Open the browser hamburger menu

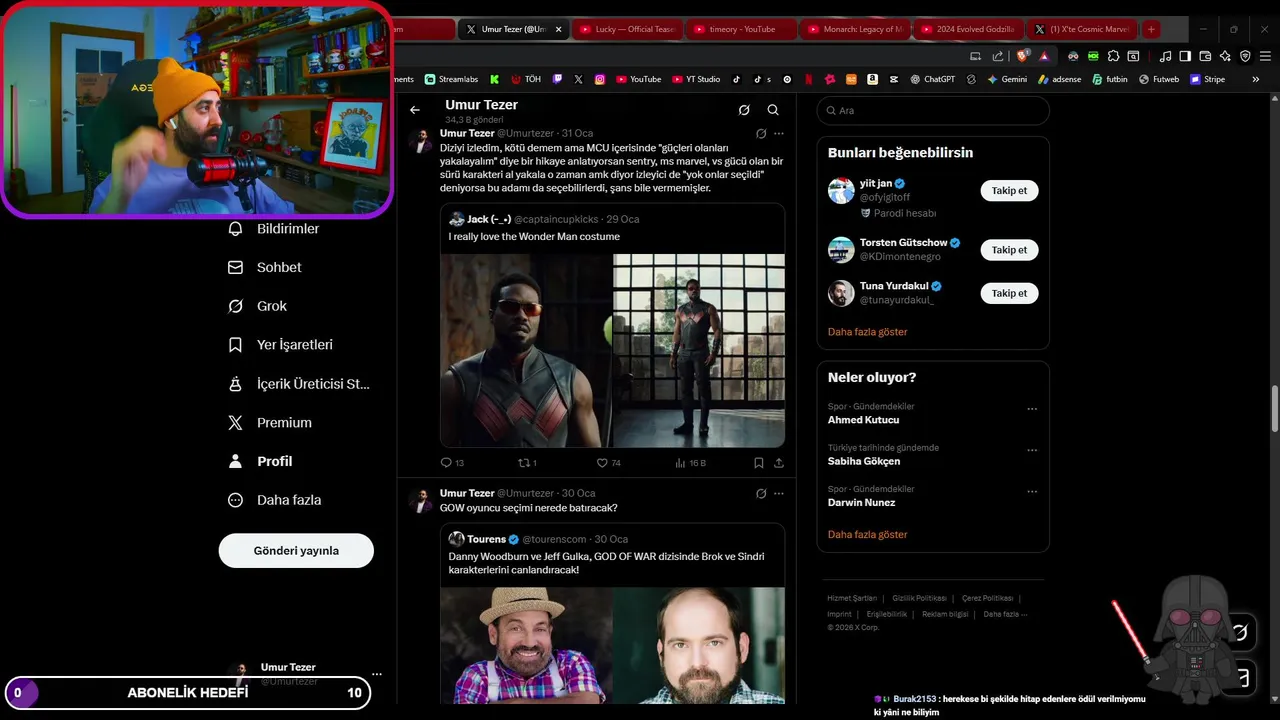[x=1264, y=56]
